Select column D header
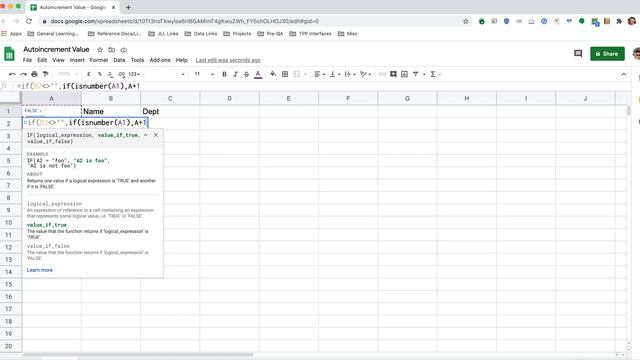Screen dimensions: 640x360 point(229,98)
